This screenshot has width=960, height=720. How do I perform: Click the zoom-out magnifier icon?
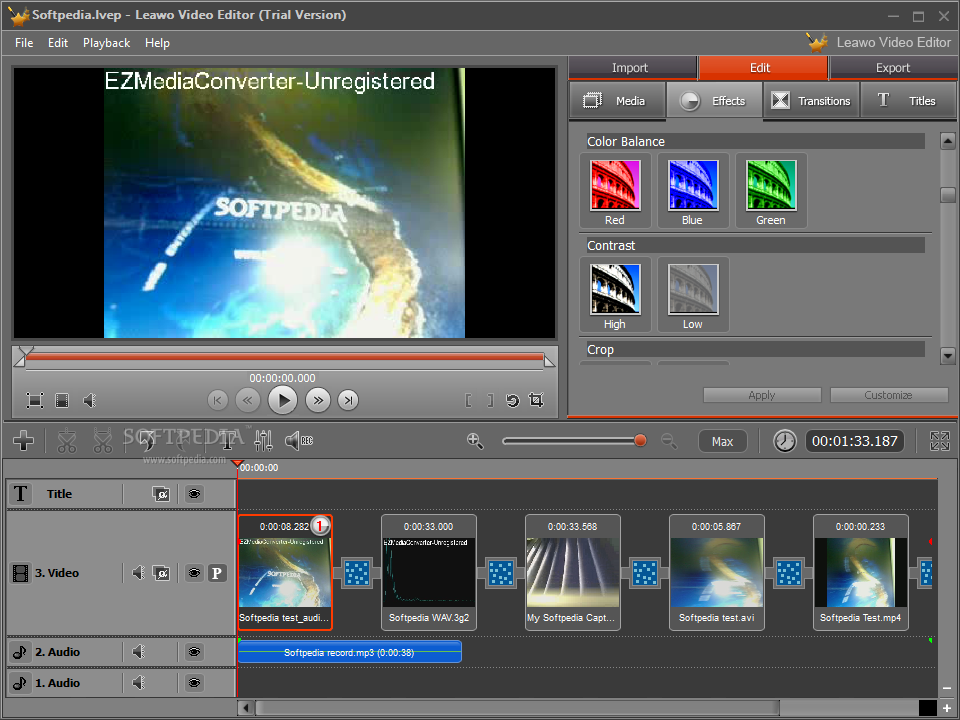click(x=669, y=441)
